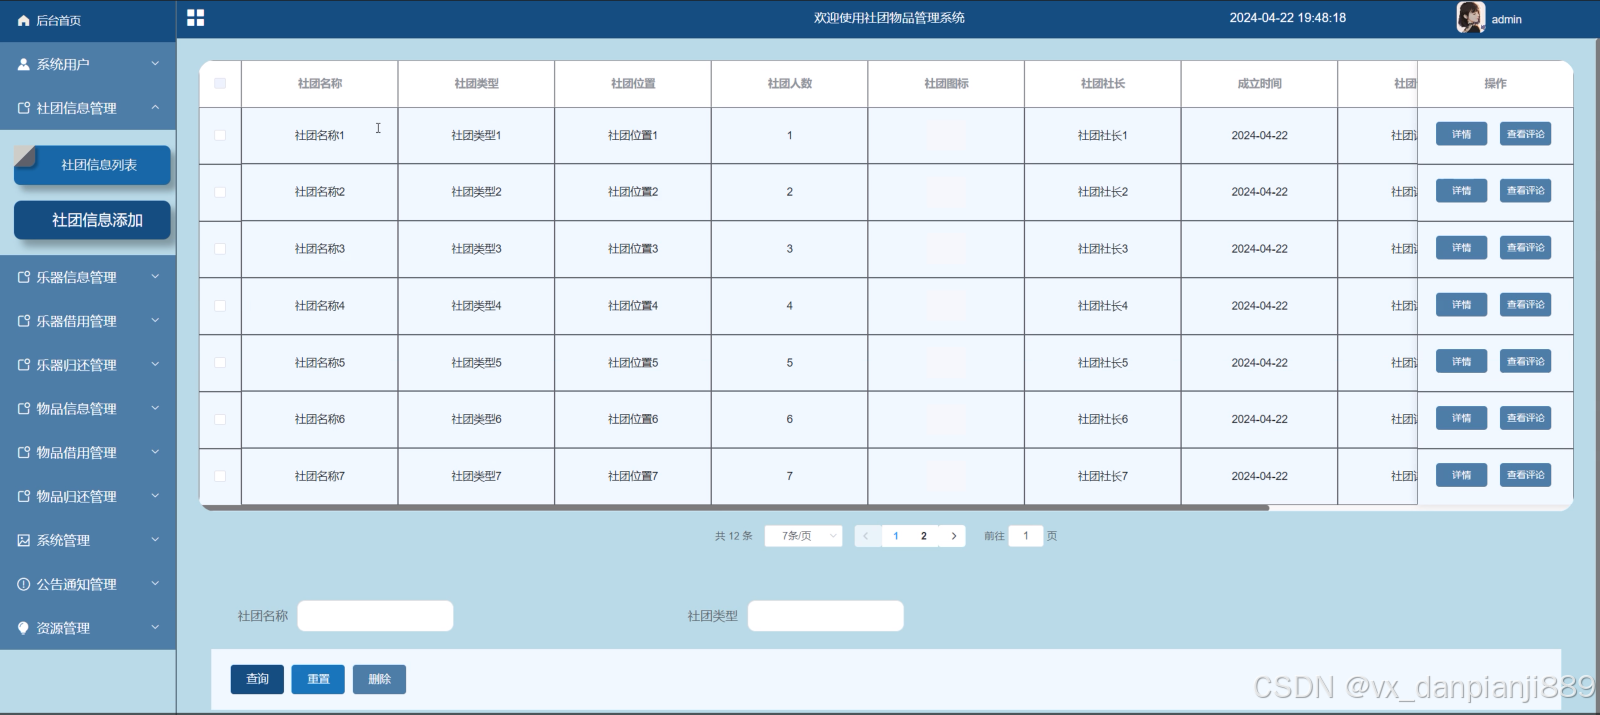1600x715 pixels.
Task: Expand 乐器借用管理 chevron
Action: pyautogui.click(x=155, y=321)
